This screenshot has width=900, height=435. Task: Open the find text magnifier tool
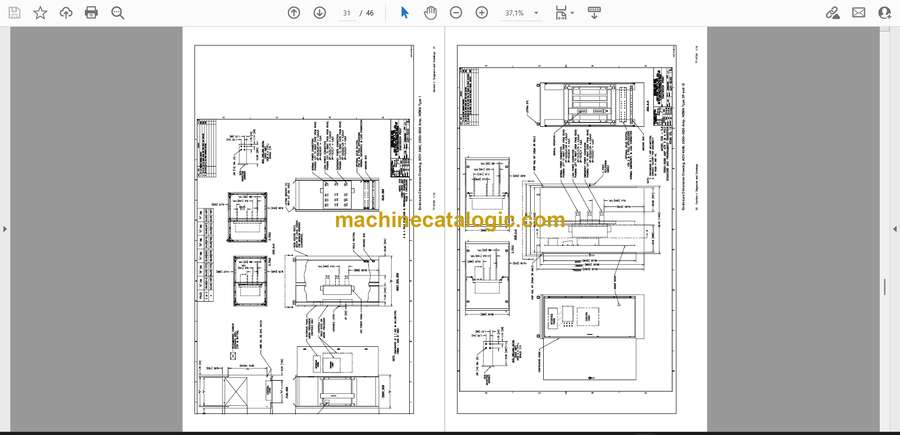coord(118,13)
